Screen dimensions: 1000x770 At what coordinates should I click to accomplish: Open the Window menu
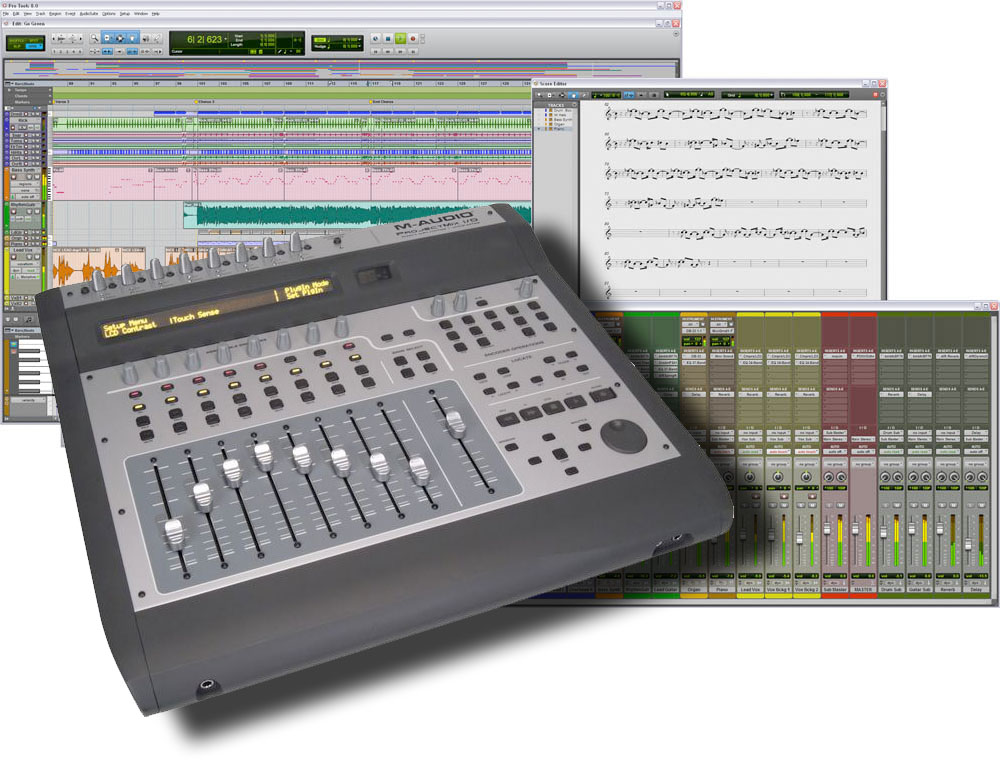pyautogui.click(x=140, y=13)
